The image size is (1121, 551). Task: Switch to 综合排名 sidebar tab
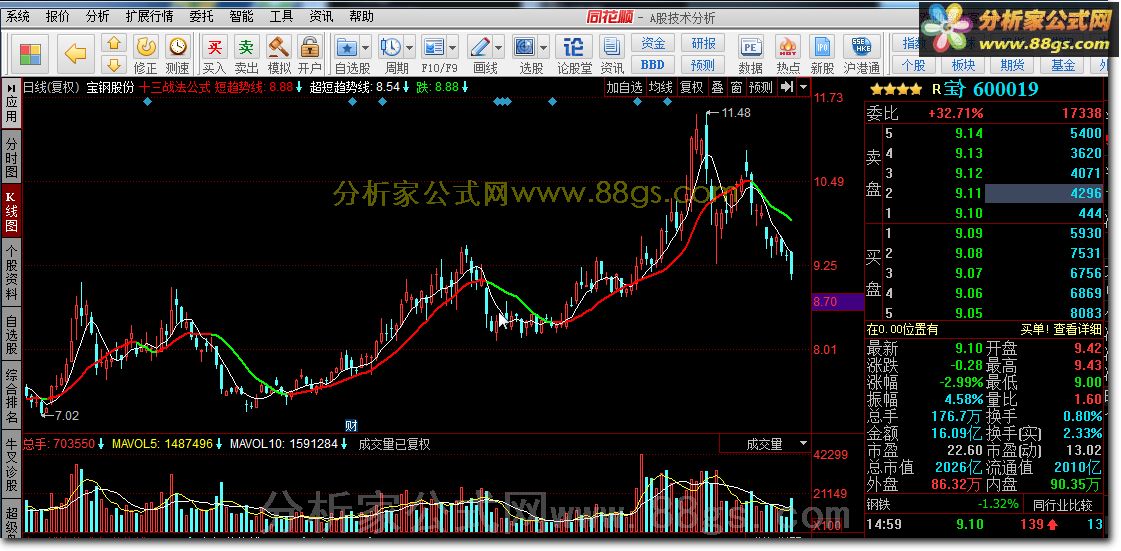[11, 394]
